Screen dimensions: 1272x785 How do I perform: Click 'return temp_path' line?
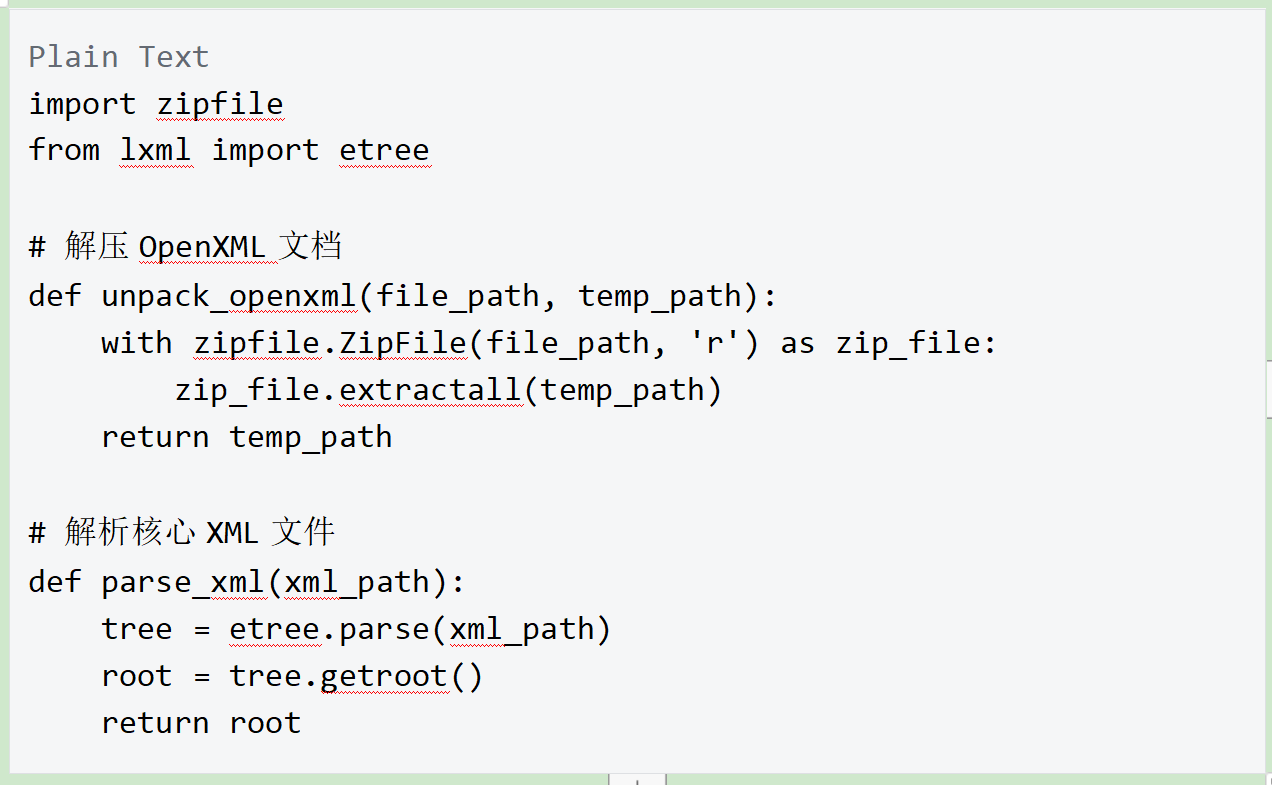(x=247, y=437)
